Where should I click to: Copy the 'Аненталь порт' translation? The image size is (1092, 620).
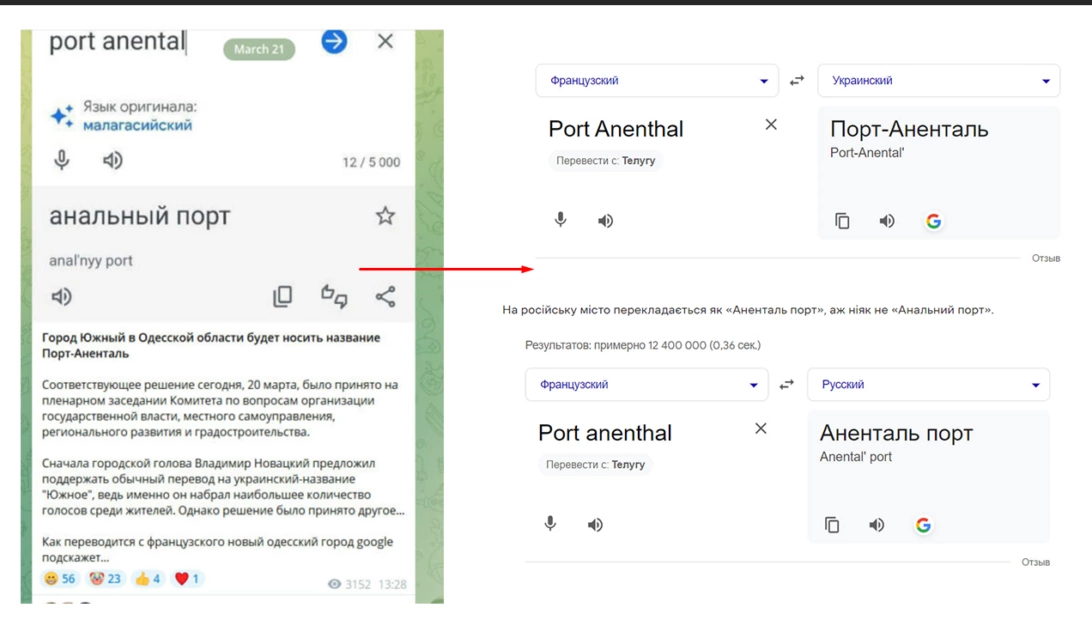(x=832, y=525)
